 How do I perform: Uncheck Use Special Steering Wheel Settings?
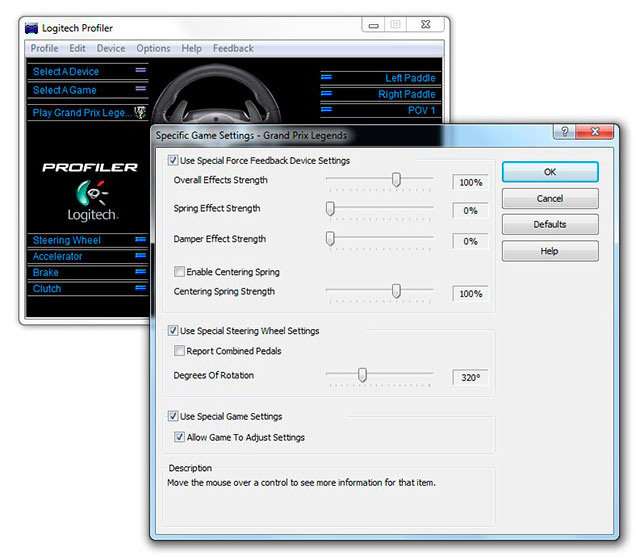point(173,331)
